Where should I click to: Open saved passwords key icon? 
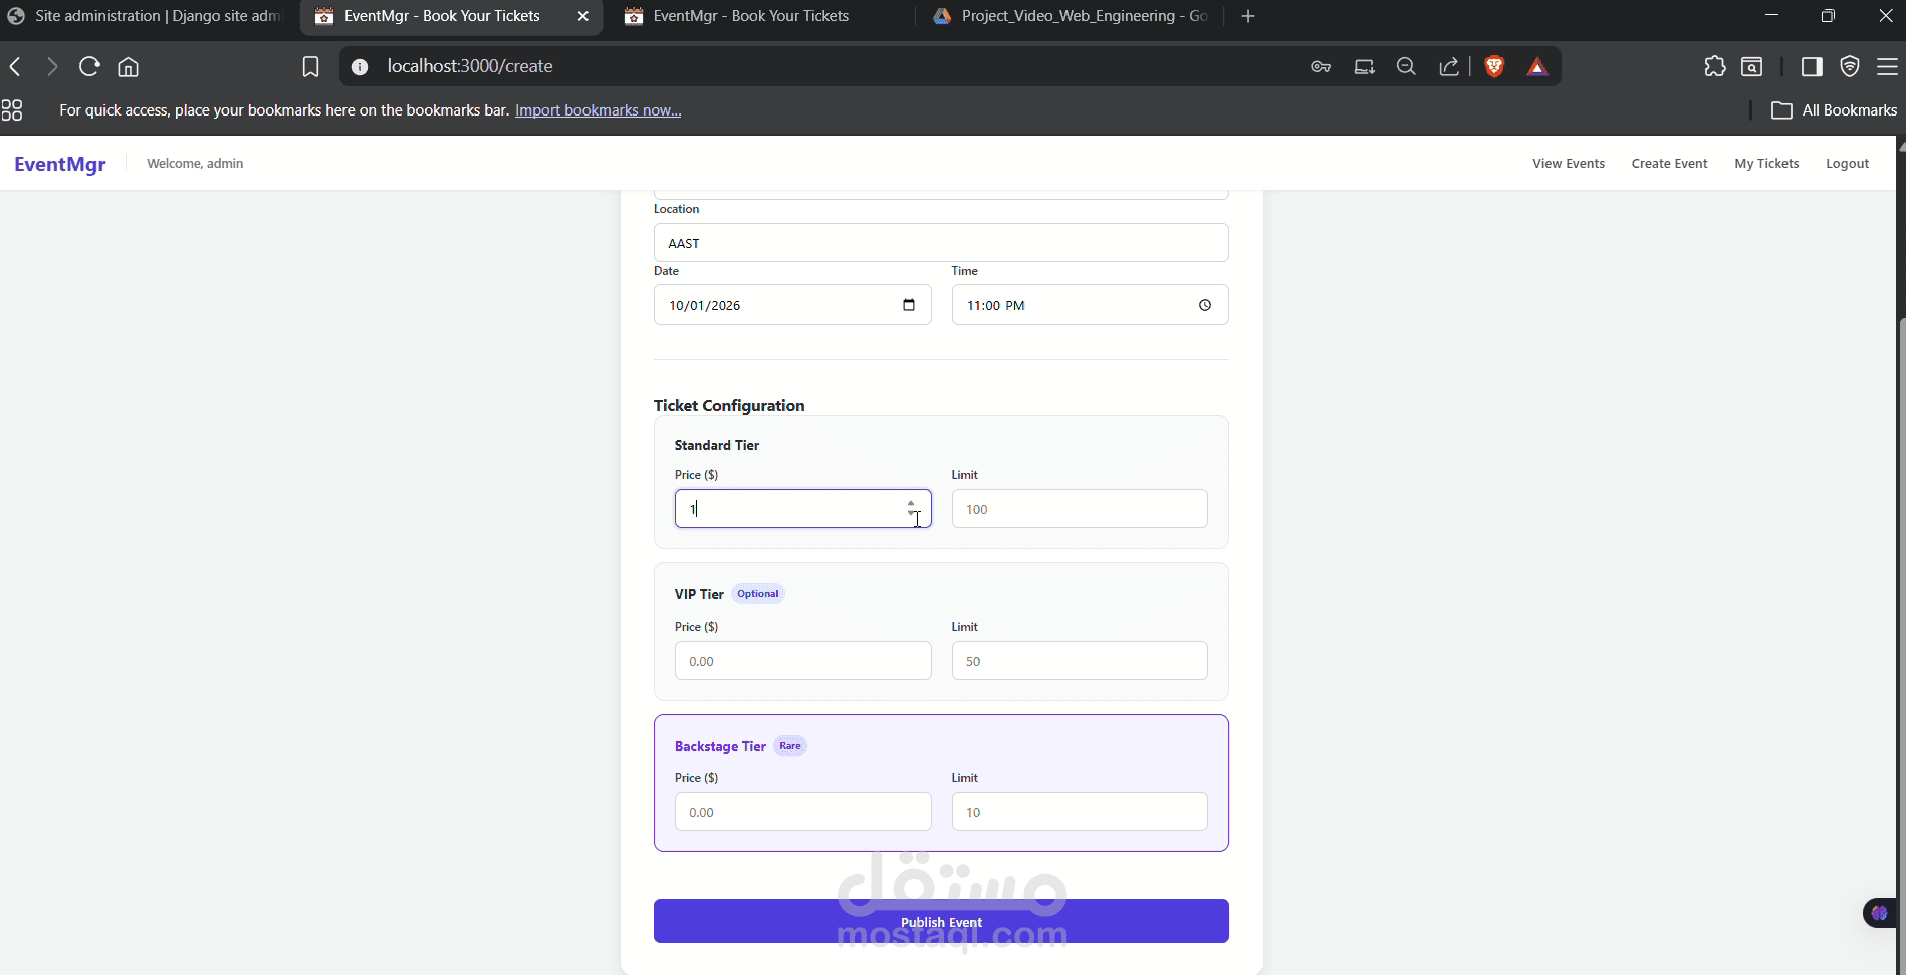pos(1321,67)
